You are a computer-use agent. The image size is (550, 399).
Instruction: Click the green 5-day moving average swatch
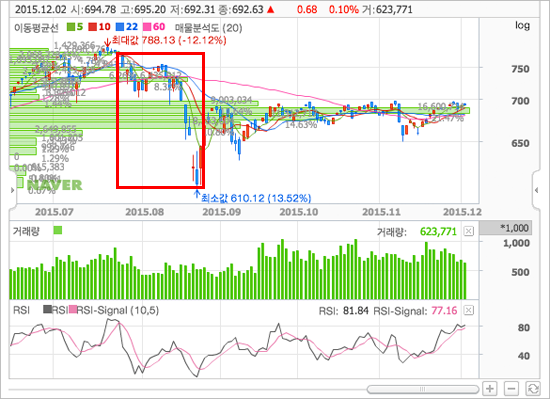tap(71, 27)
